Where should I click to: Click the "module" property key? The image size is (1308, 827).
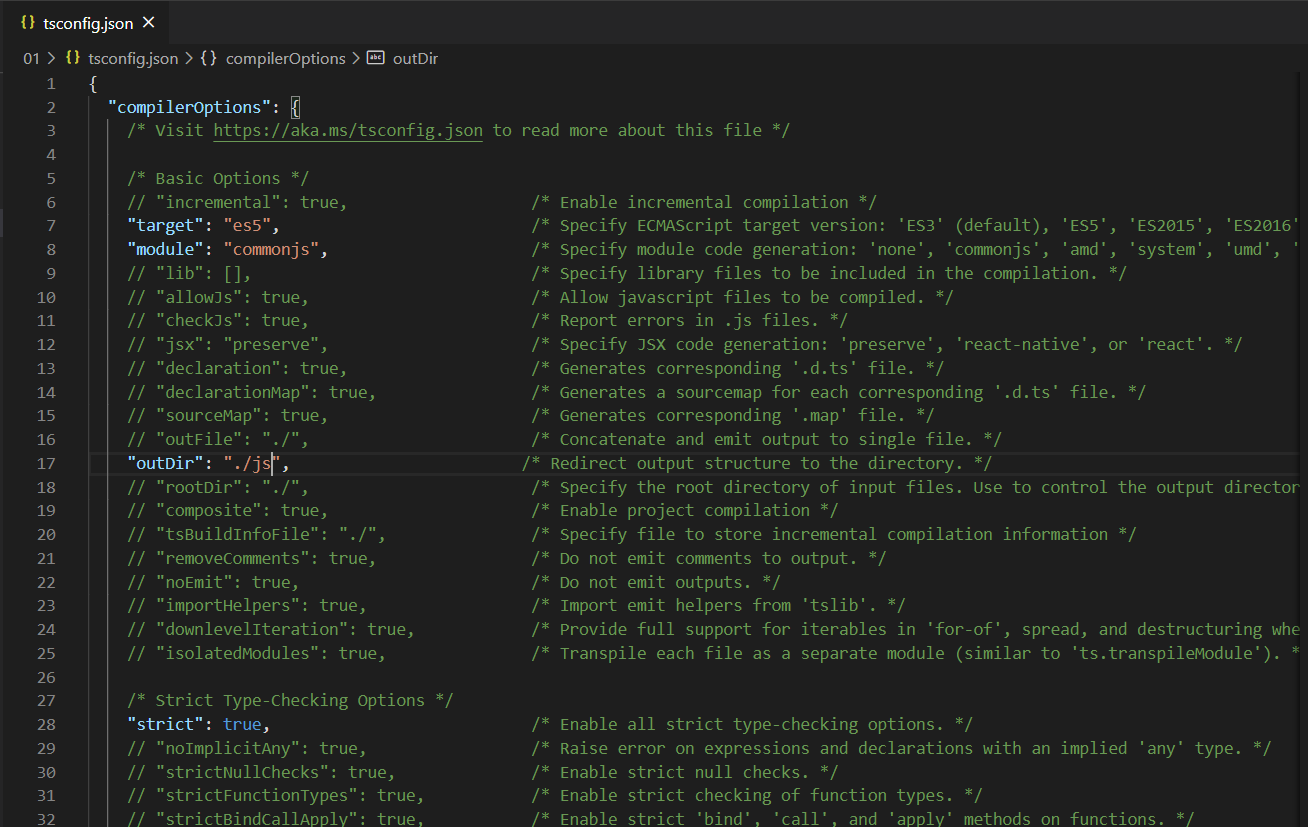point(165,249)
